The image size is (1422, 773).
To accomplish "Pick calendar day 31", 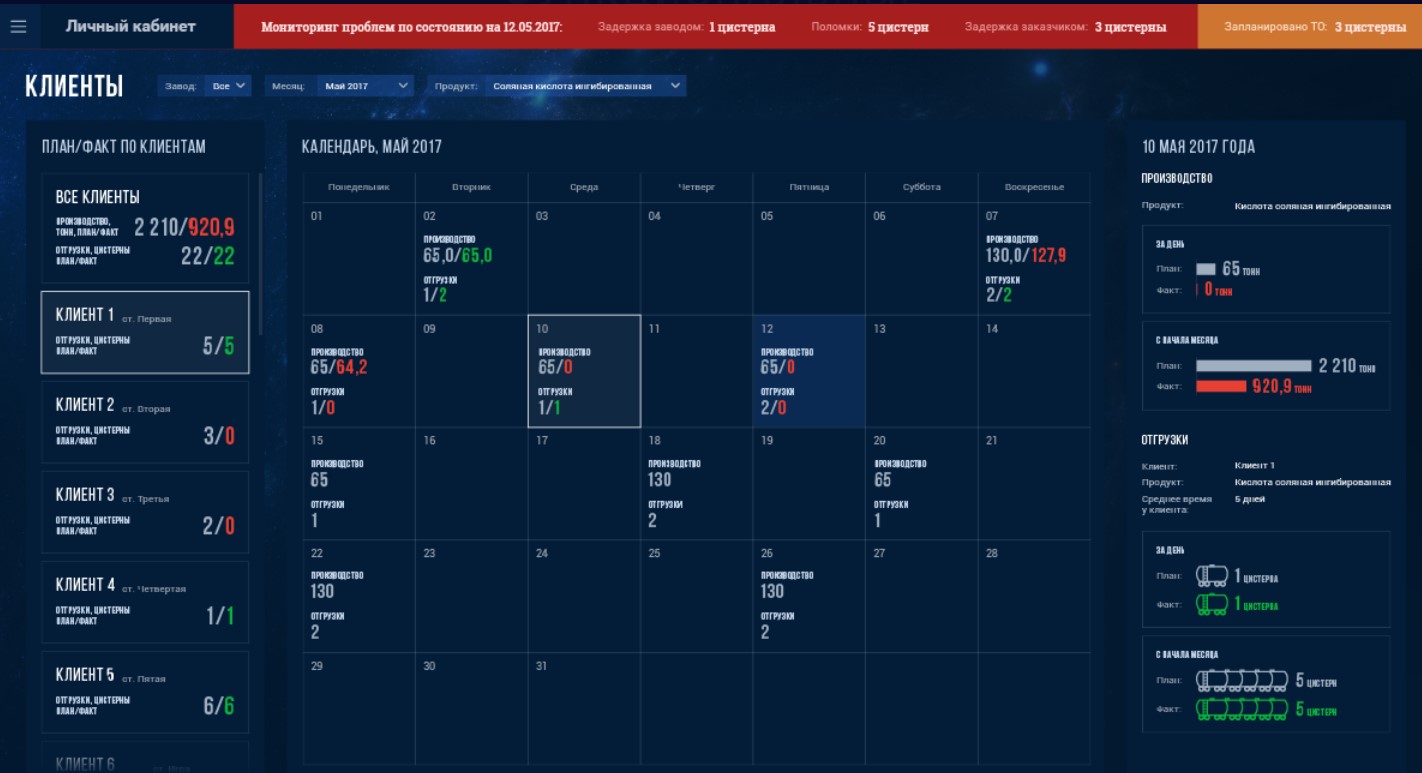I will coord(584,708).
